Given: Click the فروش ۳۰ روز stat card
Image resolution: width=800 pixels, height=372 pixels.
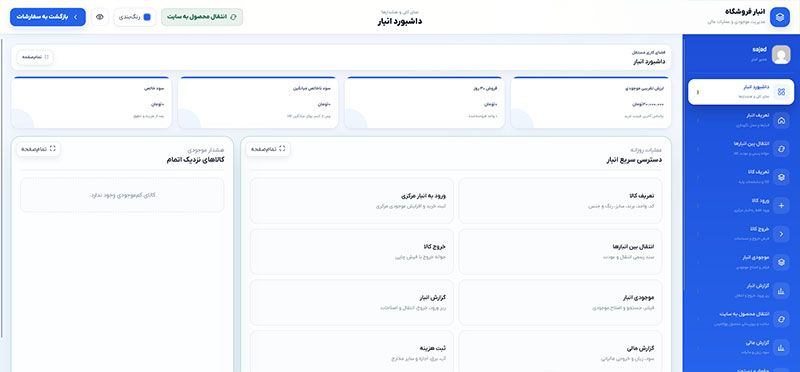Looking at the screenshot, I should tap(424, 103).
